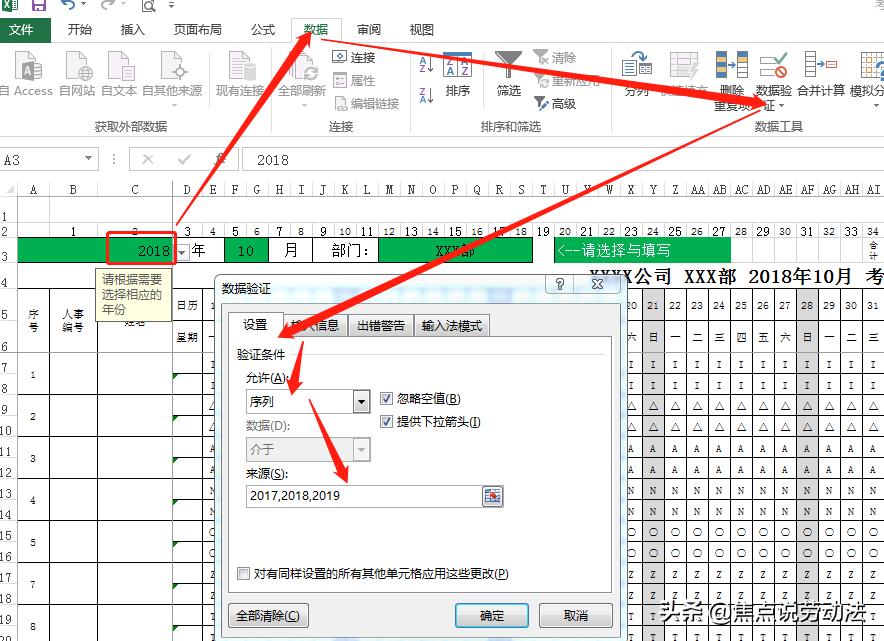884x641 pixels.
Task: Sort descending Z to A icon
Action: click(426, 95)
